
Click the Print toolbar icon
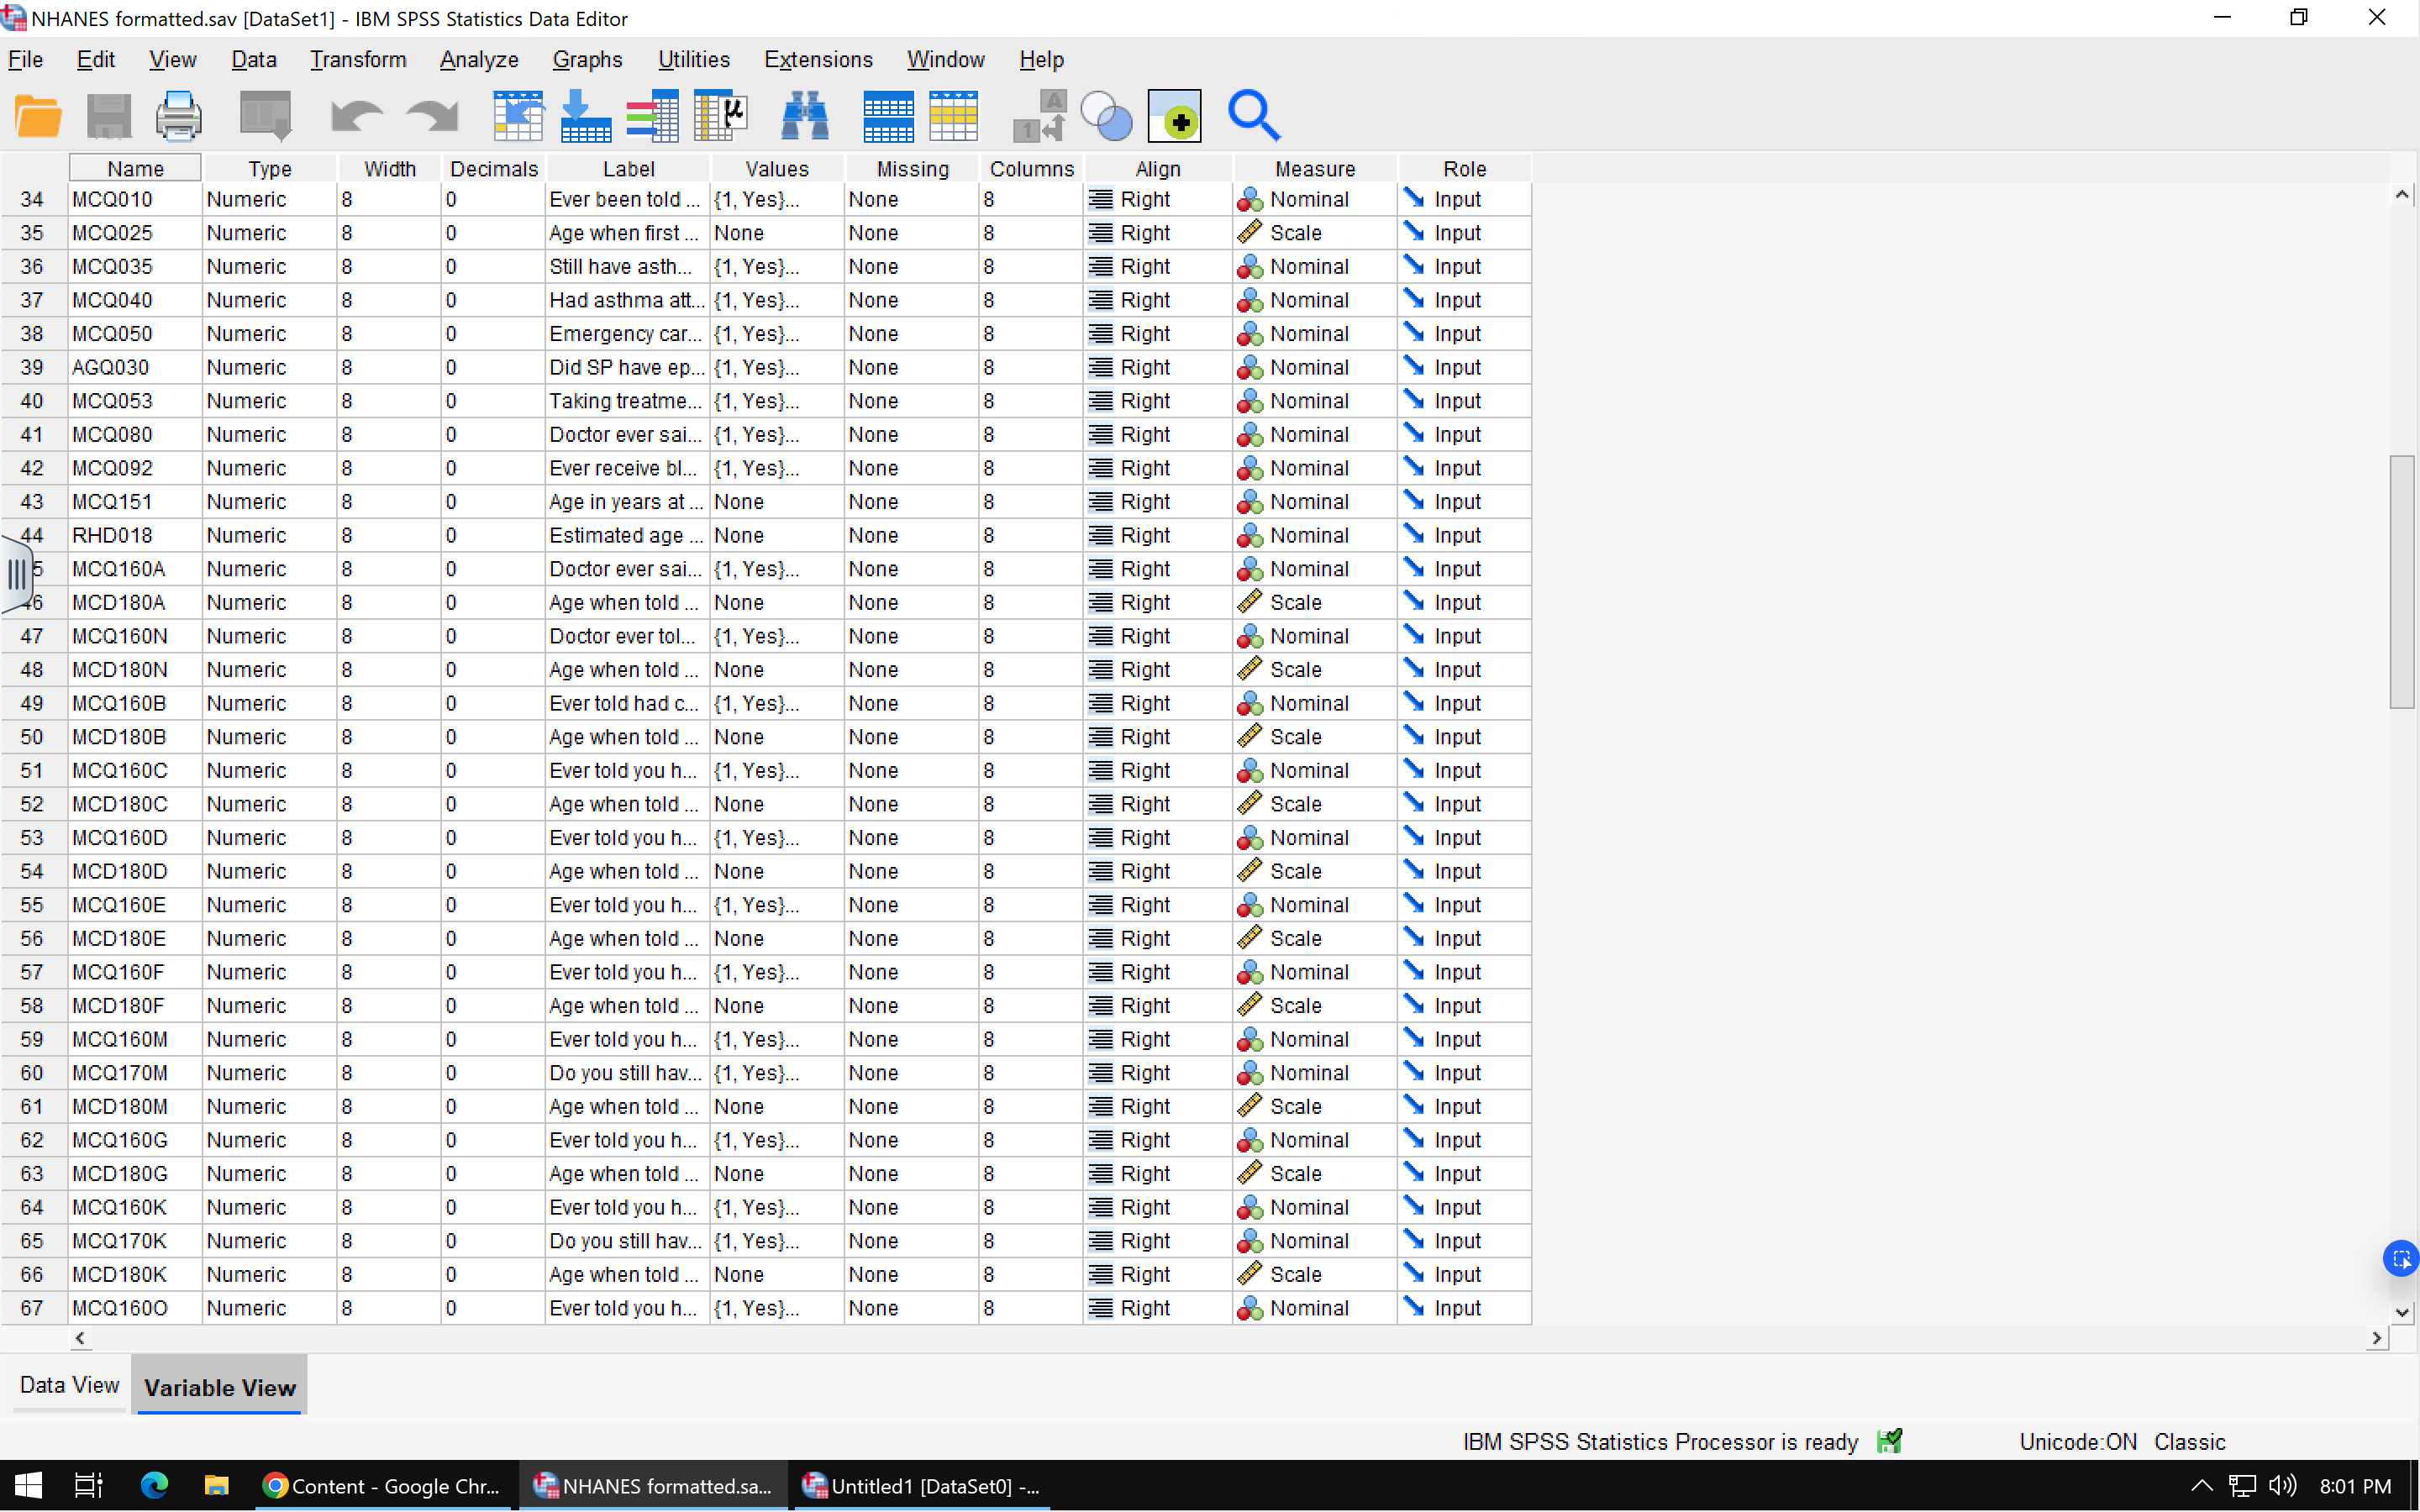[178, 116]
